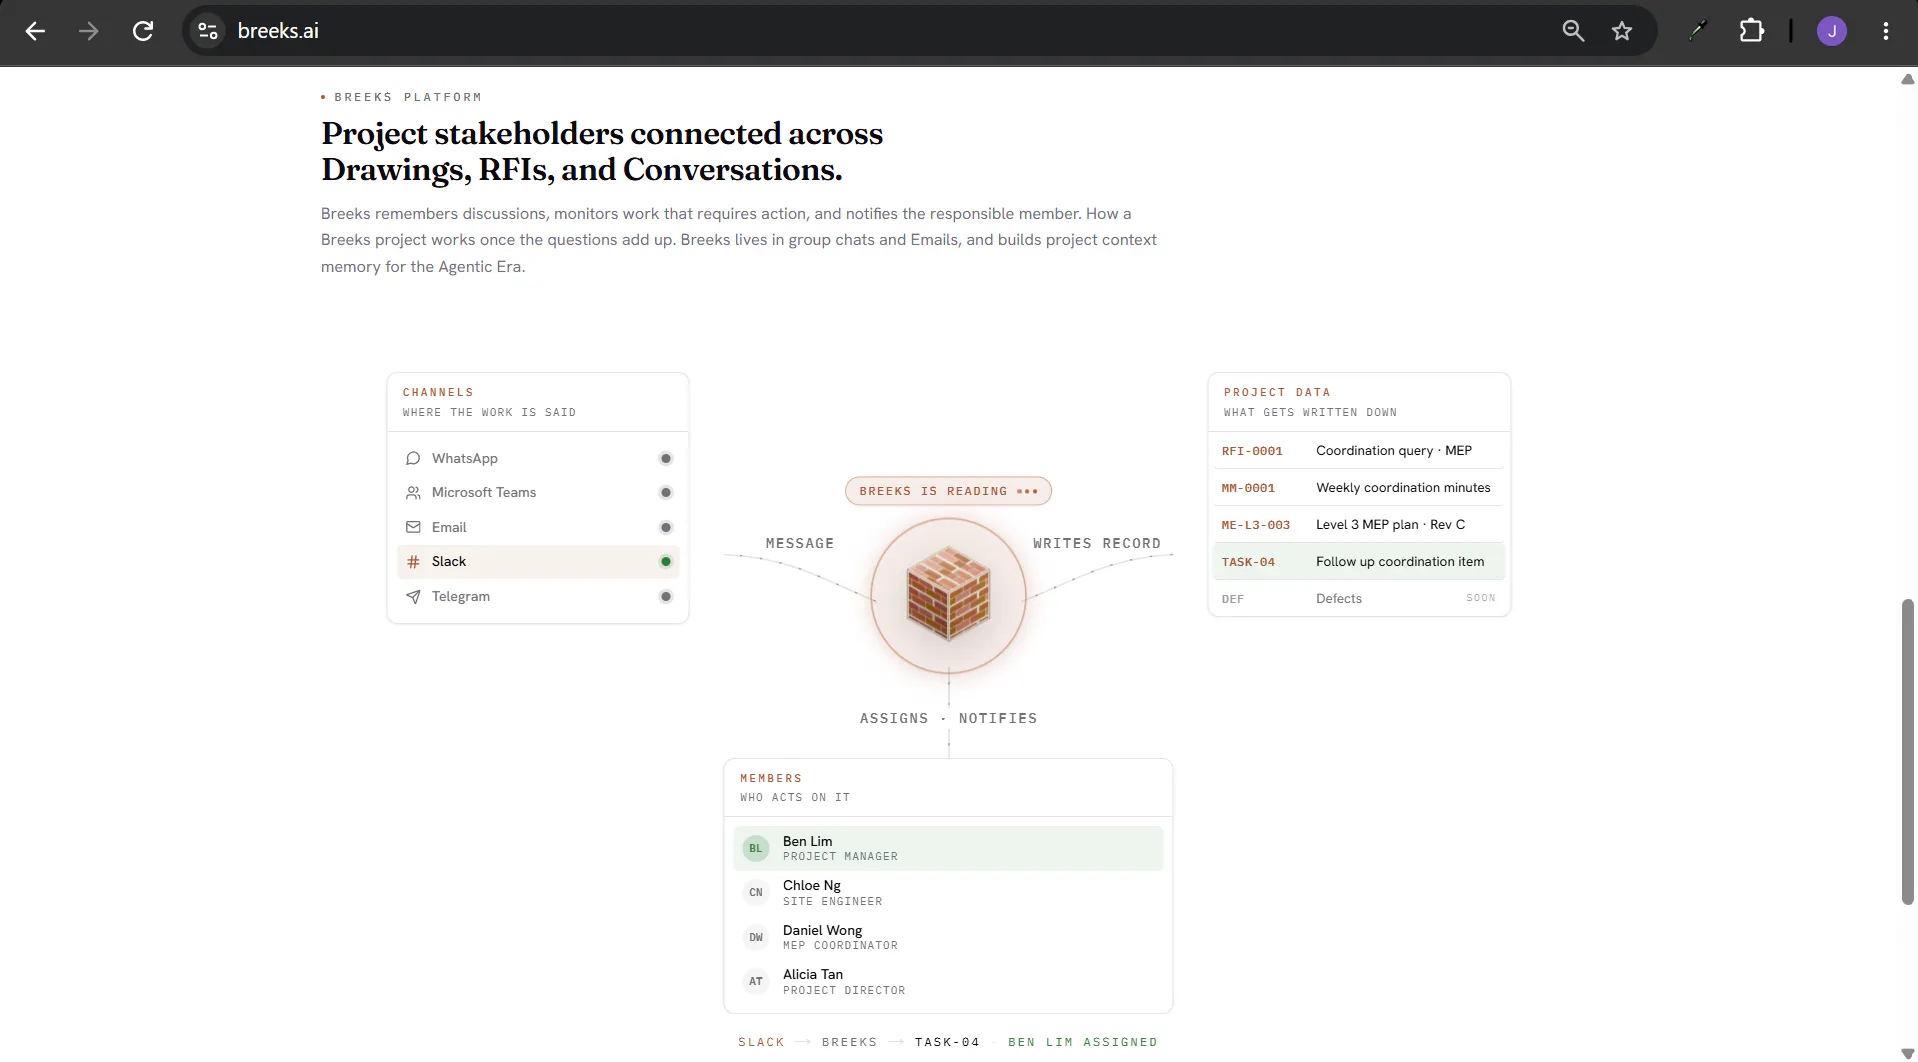Viewport: 1918px width, 1062px height.
Task: Reload the breeks.ai page
Action: tap(143, 31)
